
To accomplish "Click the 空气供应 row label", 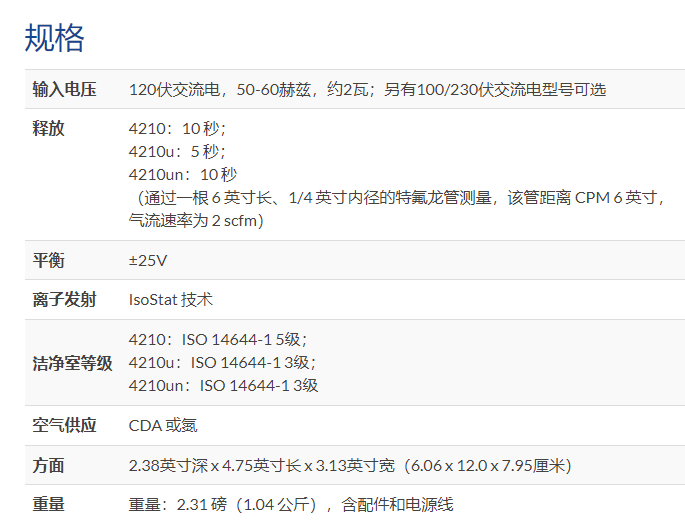I will point(64,425).
